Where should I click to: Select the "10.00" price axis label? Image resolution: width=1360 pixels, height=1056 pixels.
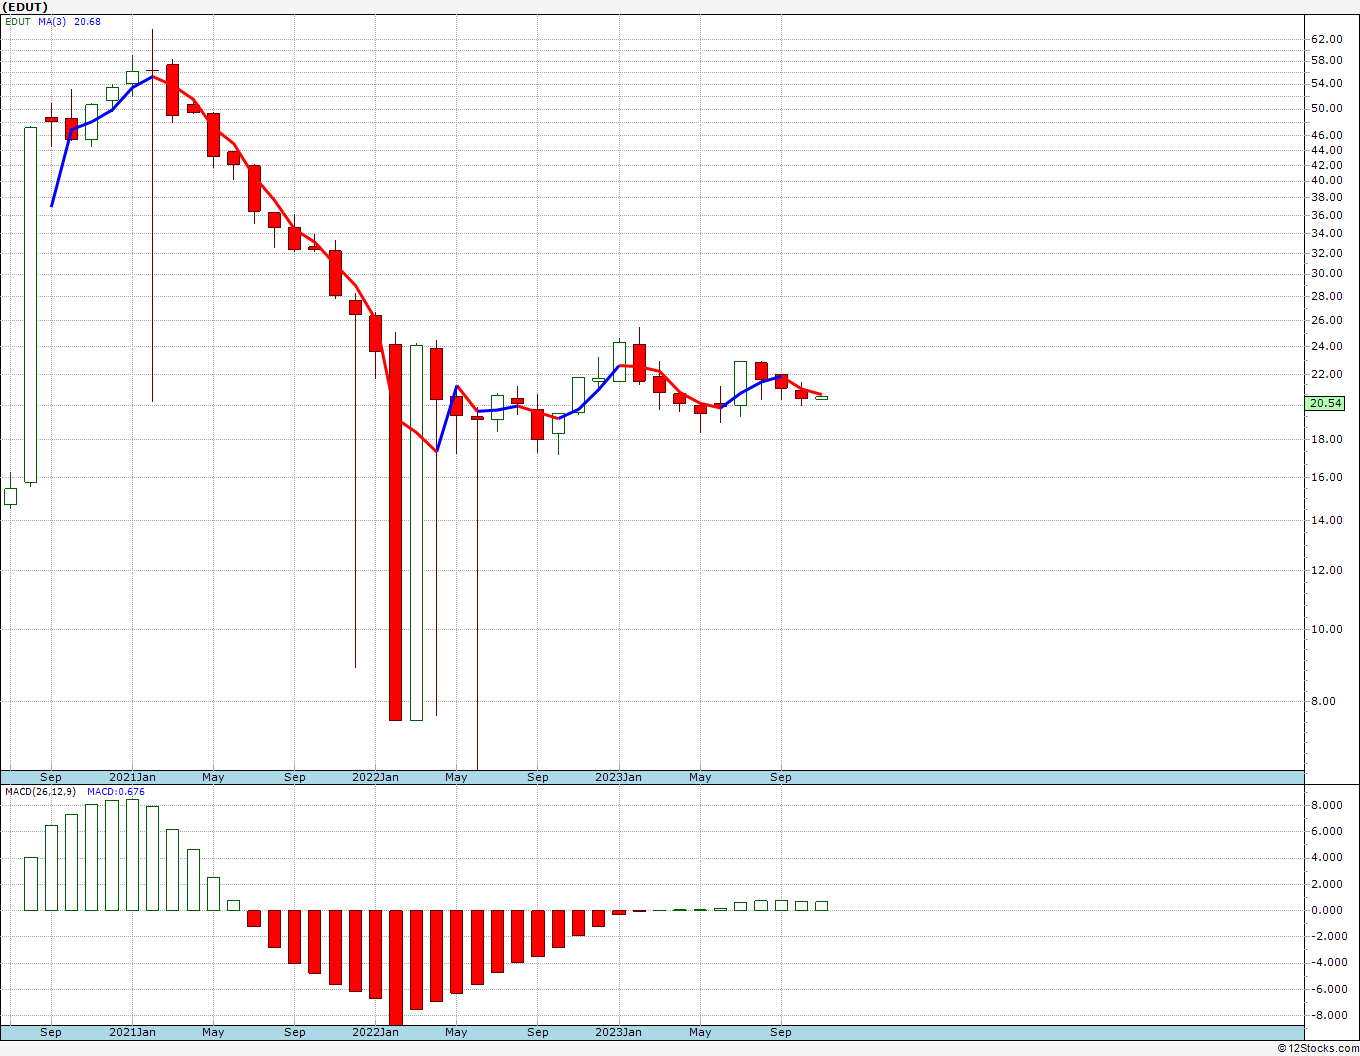tap(1326, 630)
